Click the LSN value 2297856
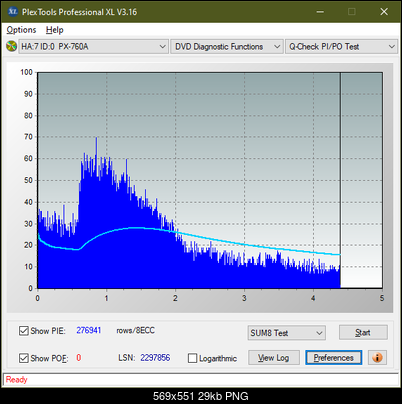 [155, 358]
